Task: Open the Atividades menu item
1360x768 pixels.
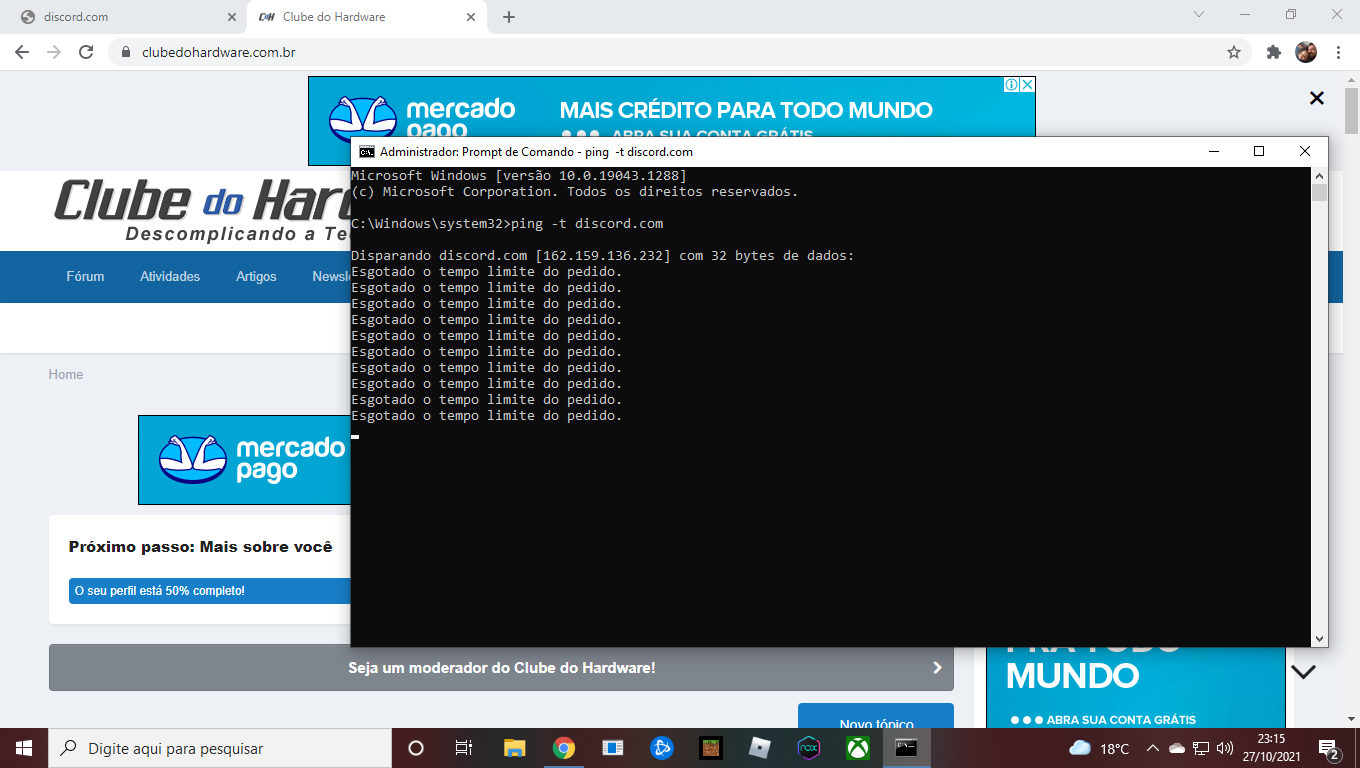Action: click(x=170, y=276)
